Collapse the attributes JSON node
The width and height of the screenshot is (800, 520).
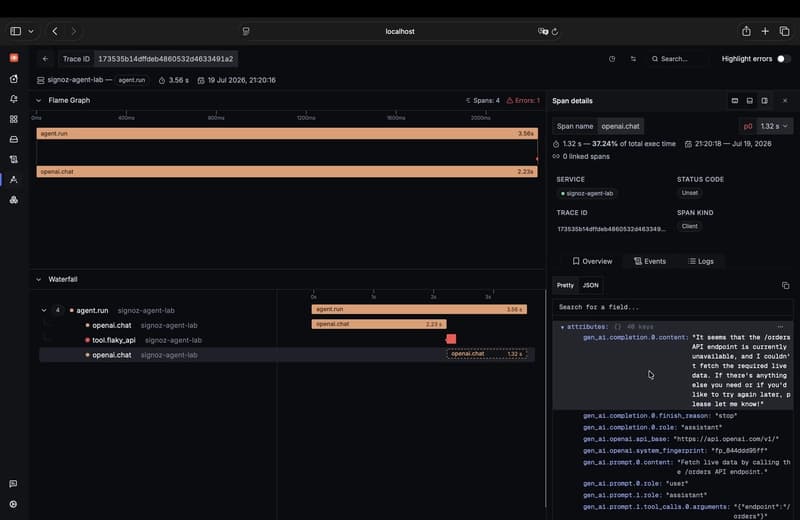562,327
